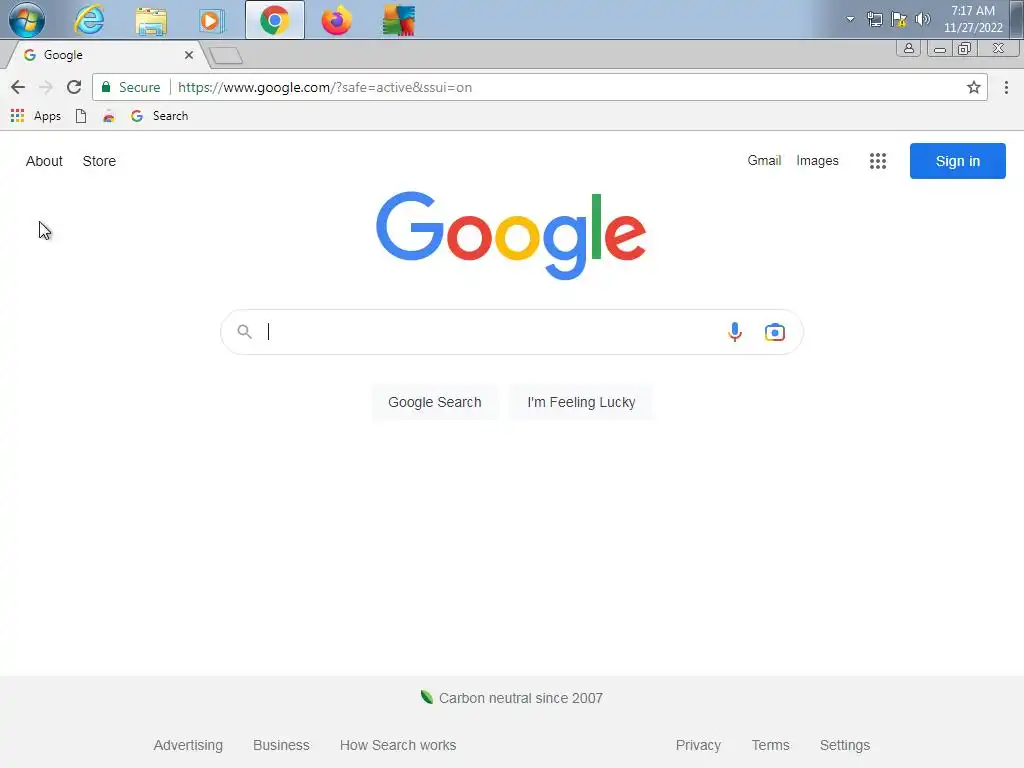Open Google Images link
Screen dimensions: 1024x768
click(817, 161)
